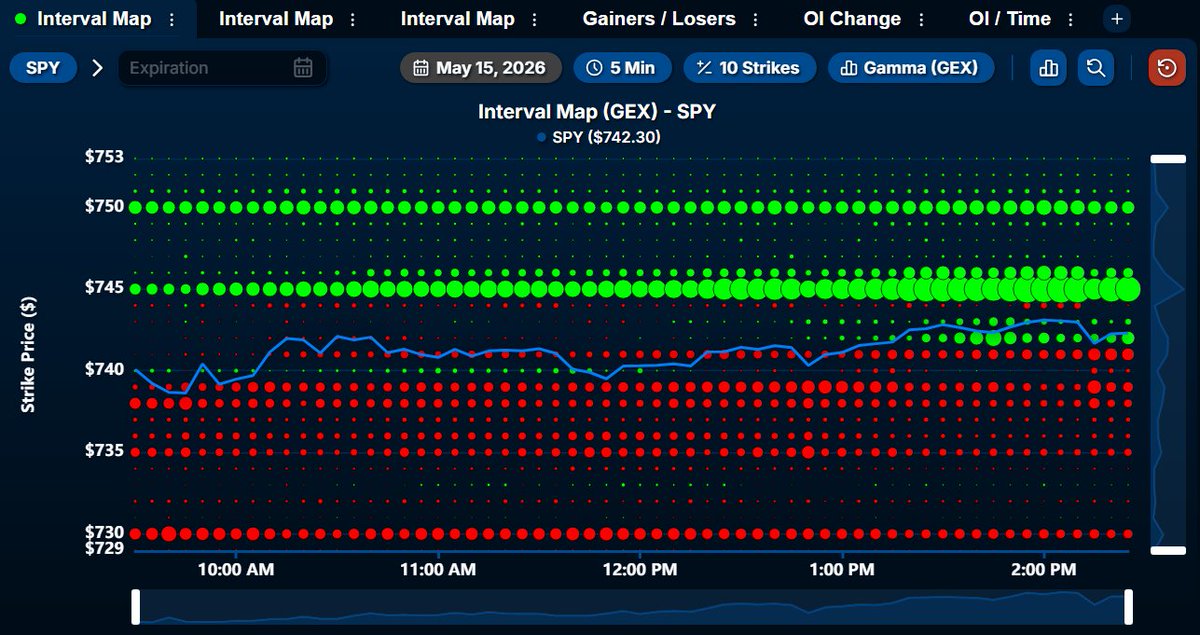Click the $745 strike axis label

coord(104,288)
